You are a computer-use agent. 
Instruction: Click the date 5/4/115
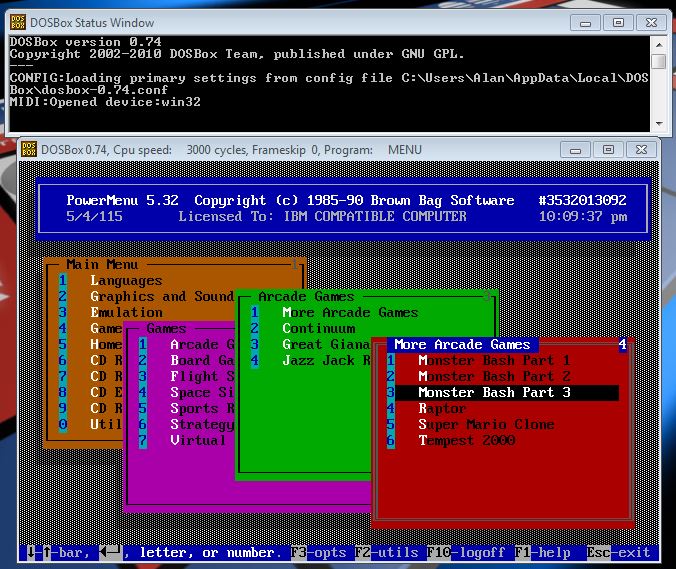tap(94, 216)
